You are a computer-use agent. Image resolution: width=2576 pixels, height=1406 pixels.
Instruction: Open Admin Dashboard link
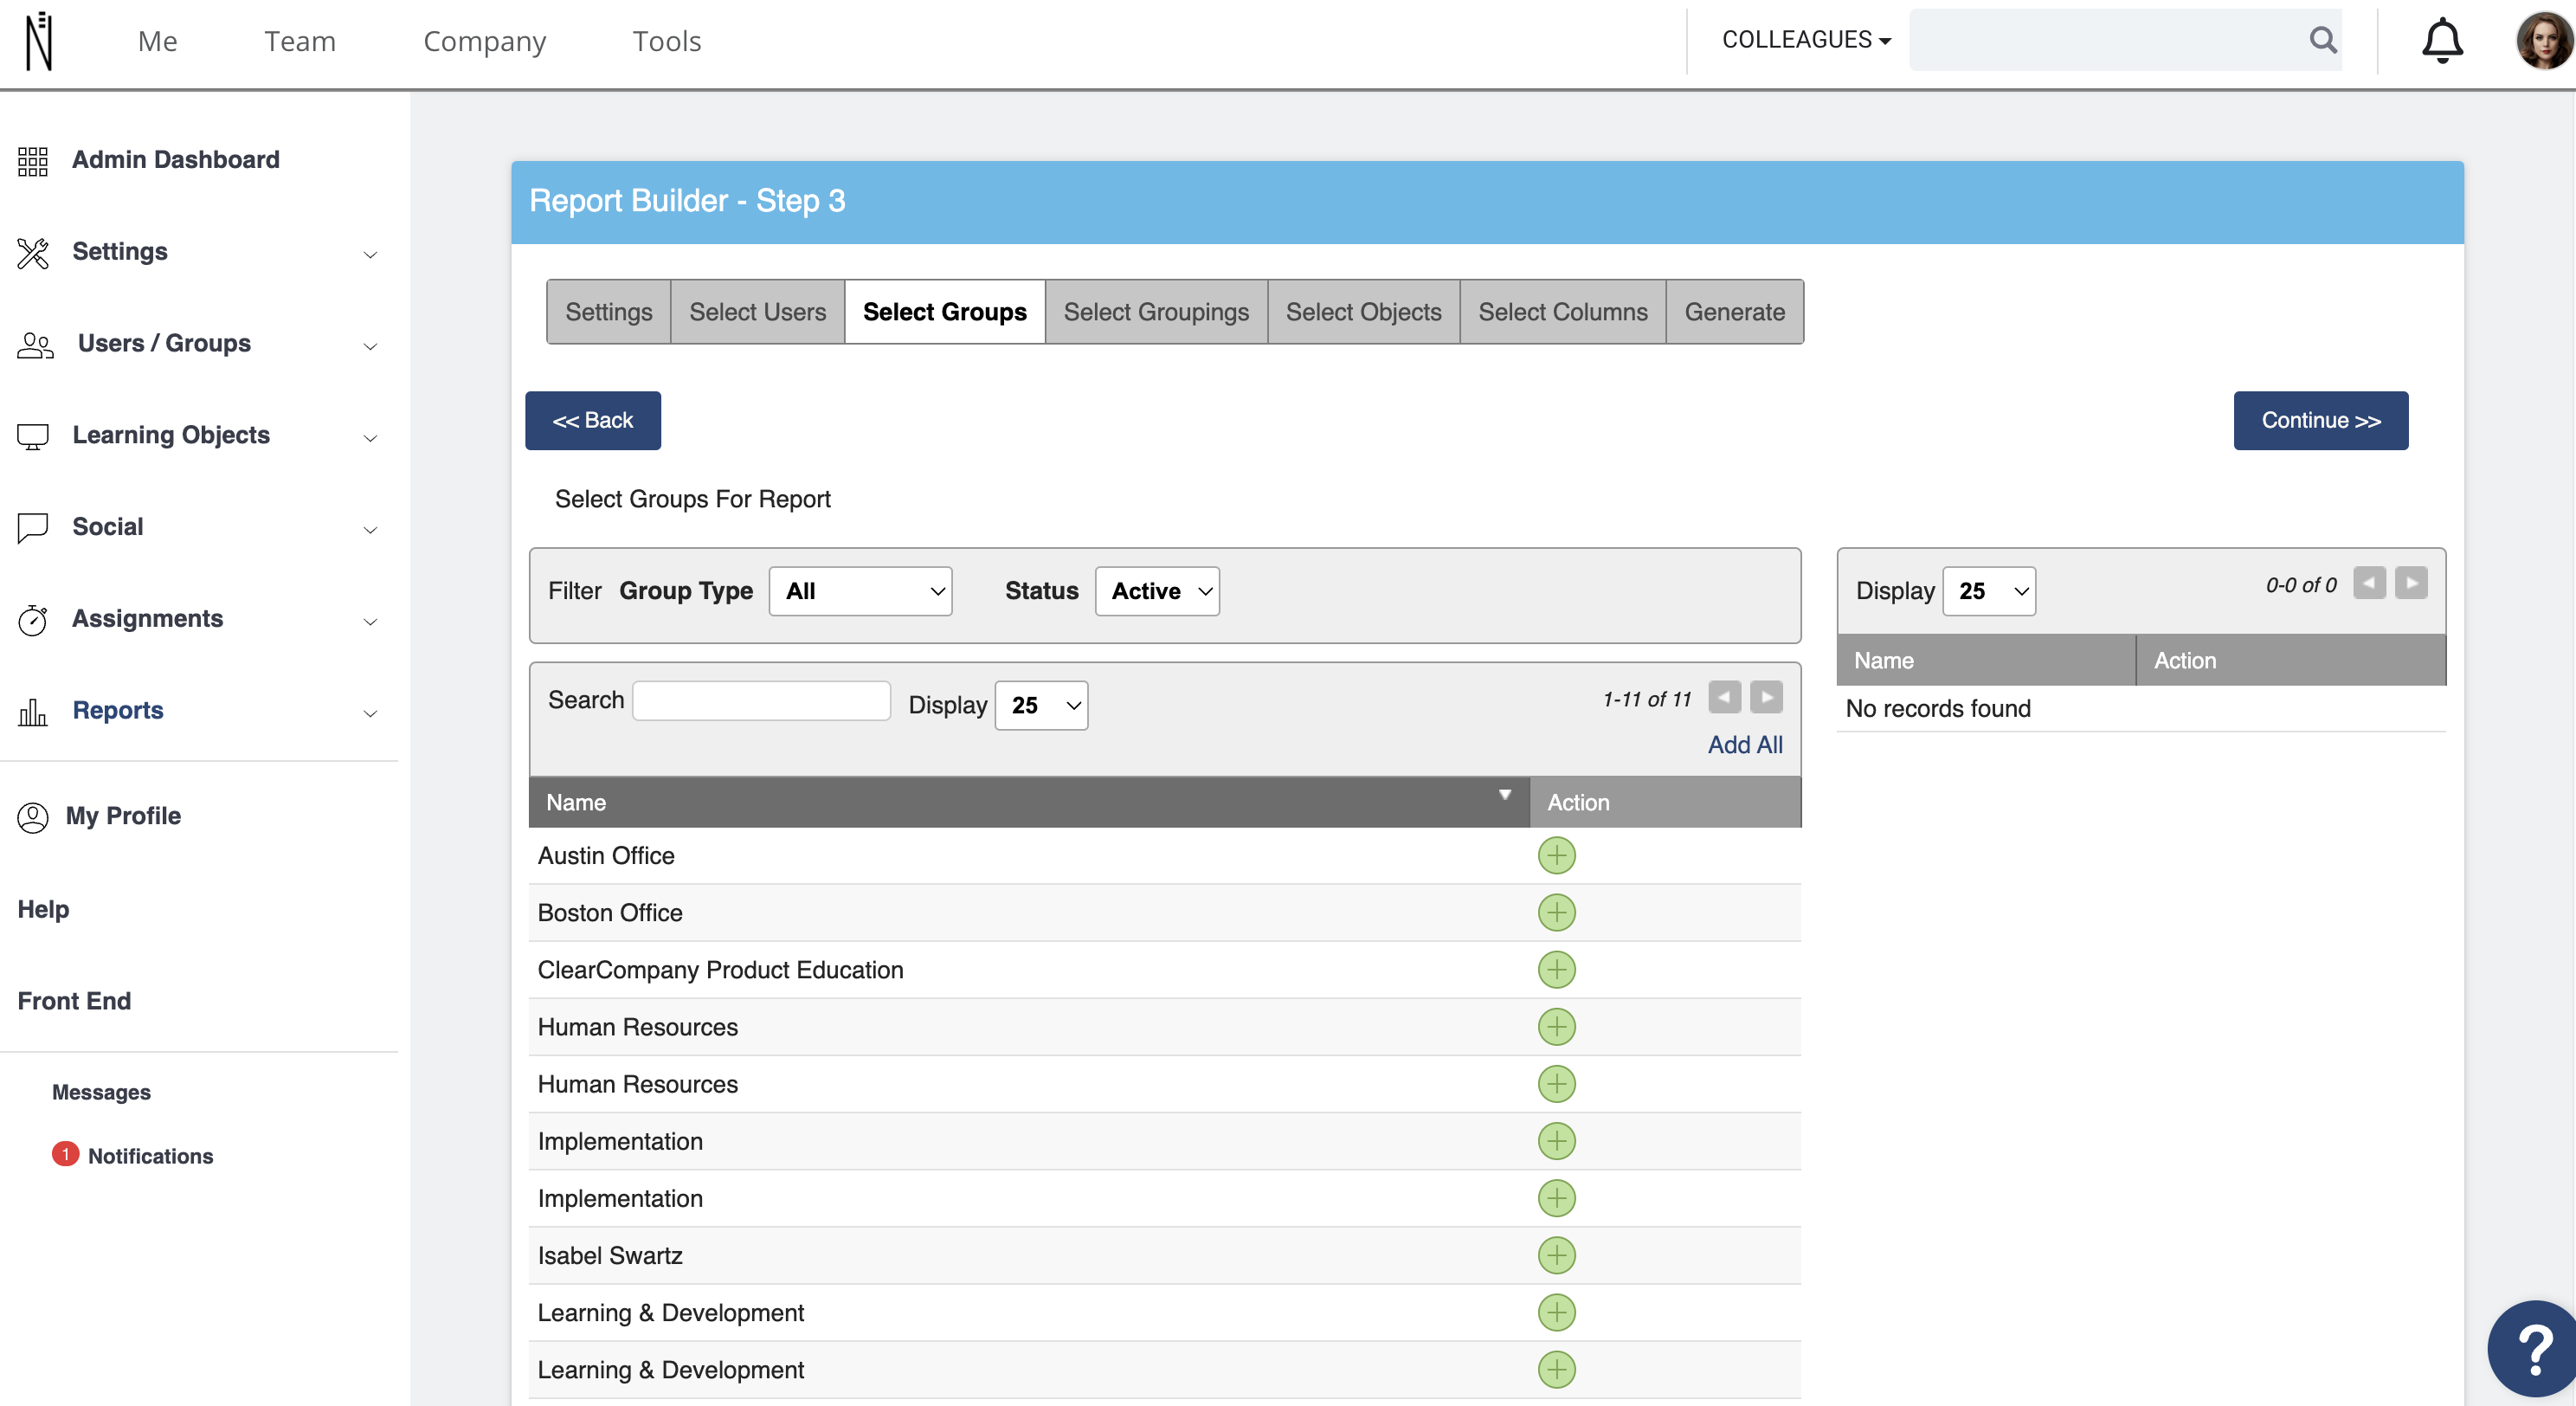[175, 160]
